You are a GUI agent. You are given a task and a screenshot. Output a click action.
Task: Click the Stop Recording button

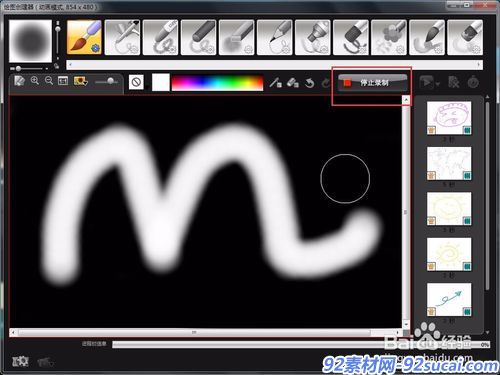(373, 83)
